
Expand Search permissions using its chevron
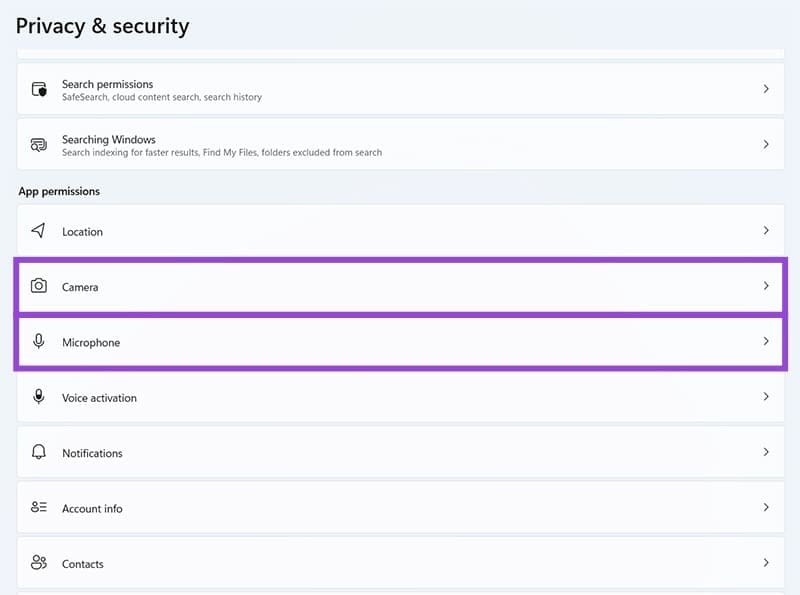click(766, 89)
